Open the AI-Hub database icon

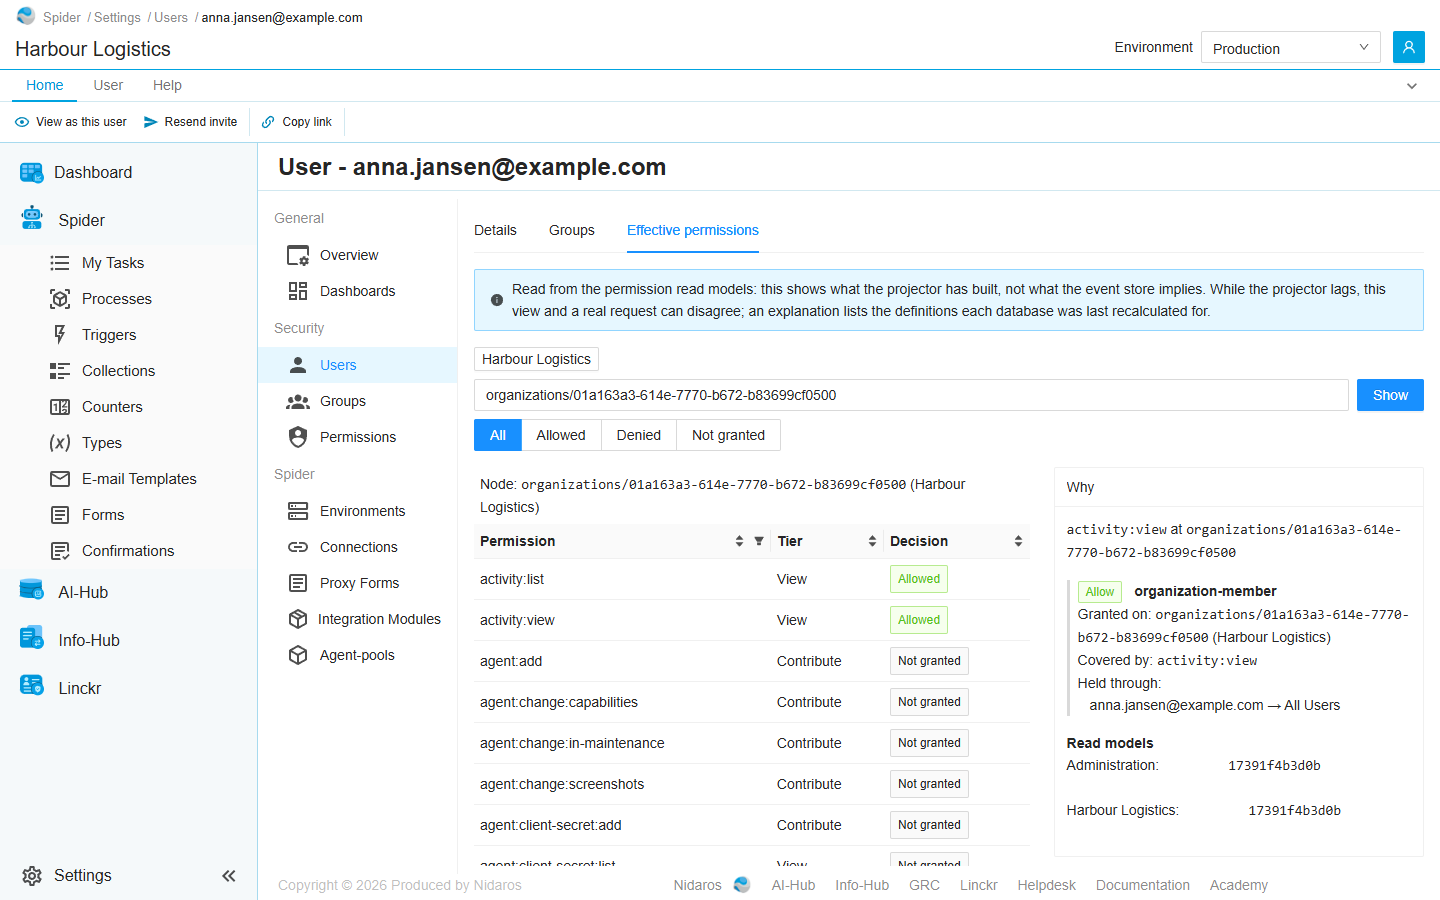click(32, 590)
